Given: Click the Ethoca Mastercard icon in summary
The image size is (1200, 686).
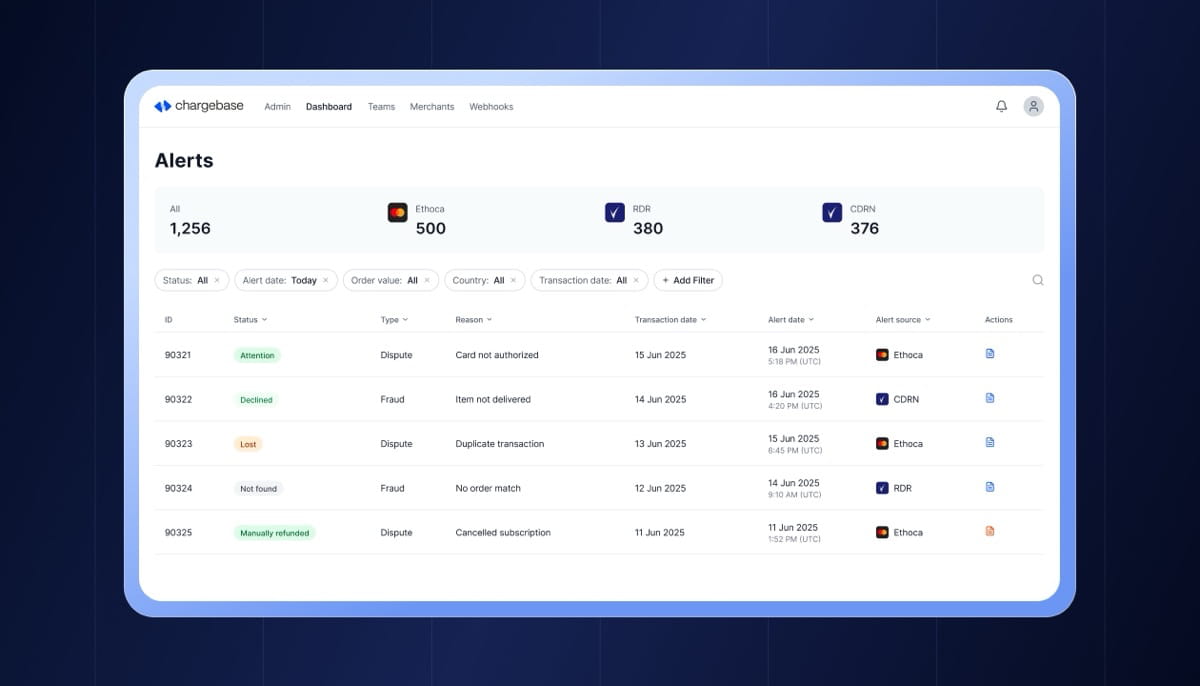Looking at the screenshot, I should tap(397, 212).
